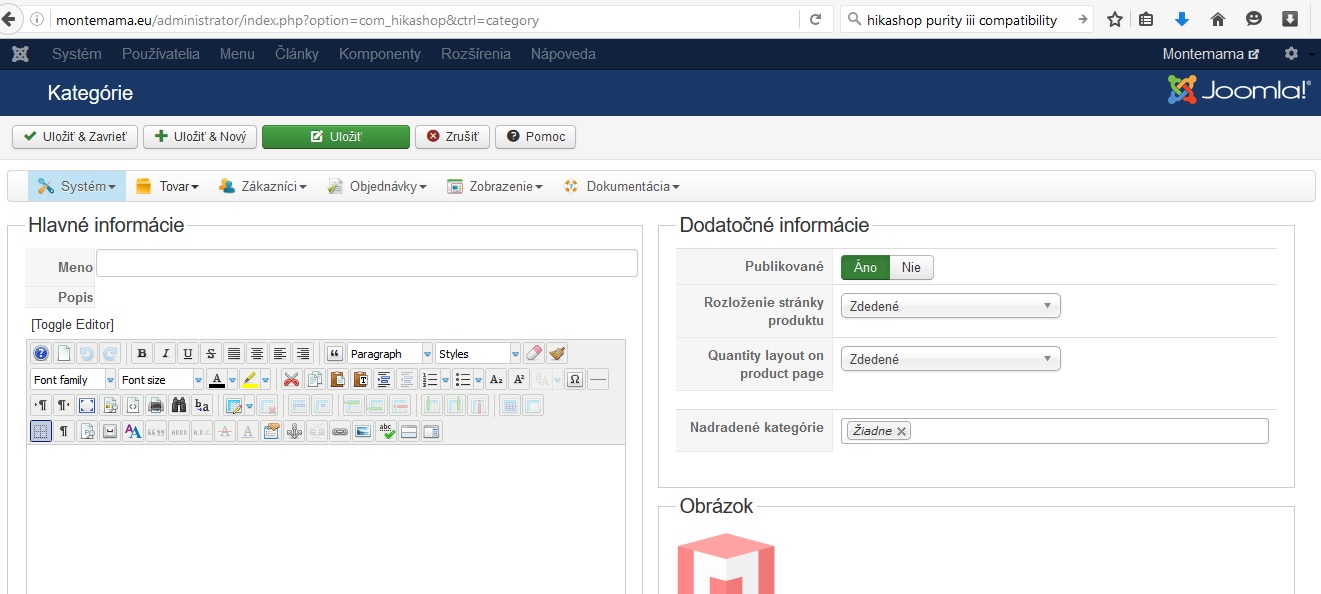1321x594 pixels.
Task: Open the Styles dropdown
Action: tap(478, 353)
